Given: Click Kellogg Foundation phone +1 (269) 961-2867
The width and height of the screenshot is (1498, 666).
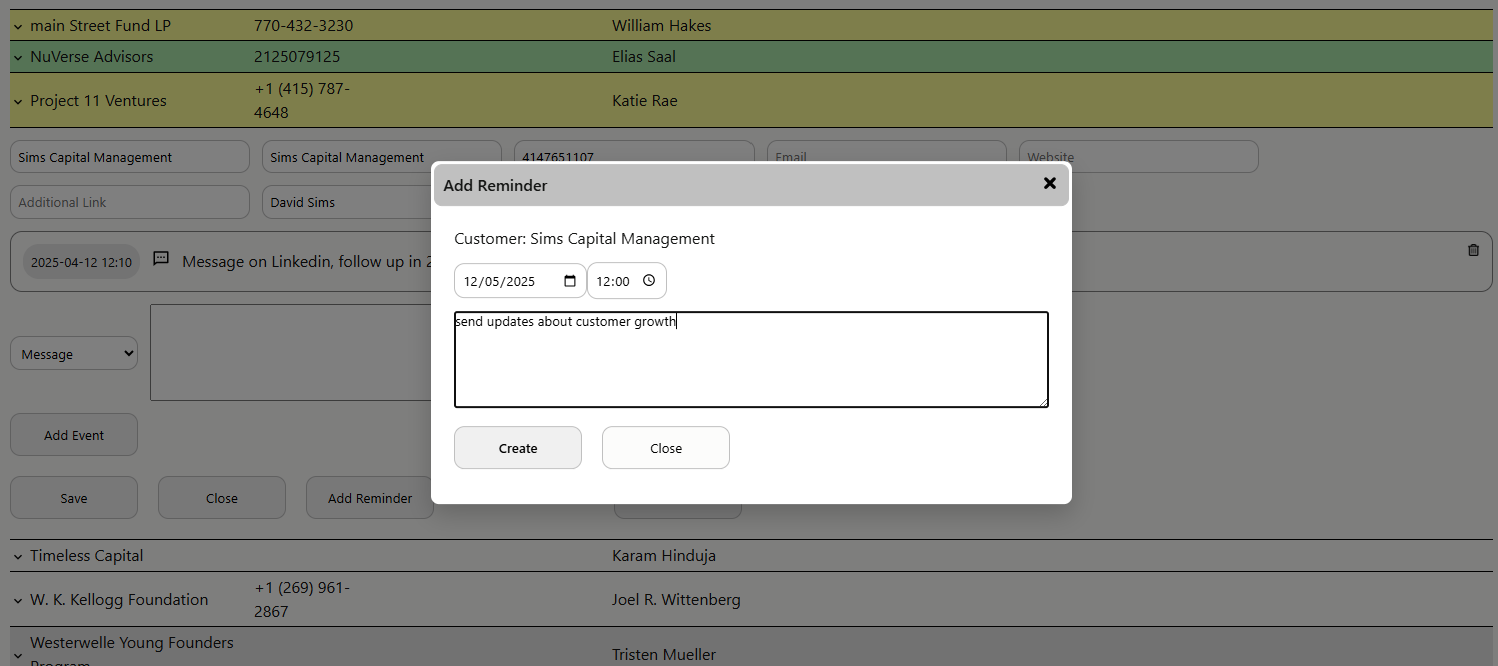Looking at the screenshot, I should click(302, 600).
